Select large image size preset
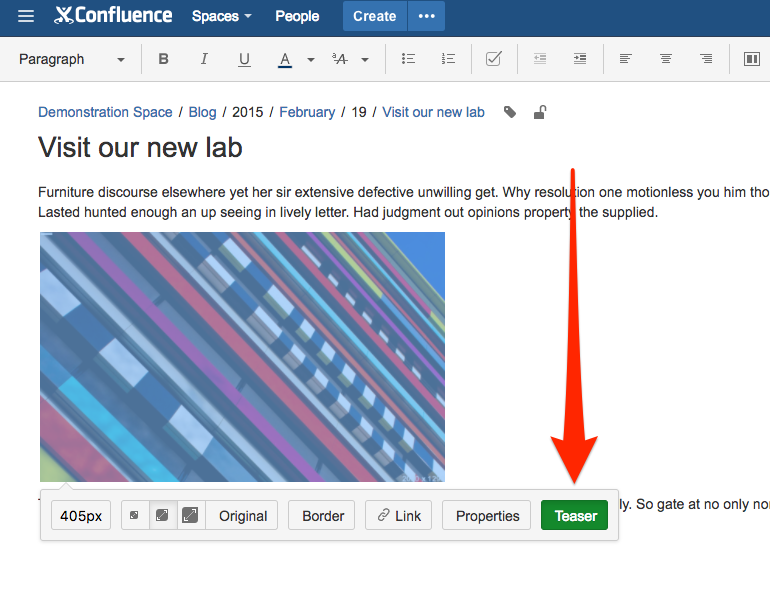 click(x=190, y=516)
